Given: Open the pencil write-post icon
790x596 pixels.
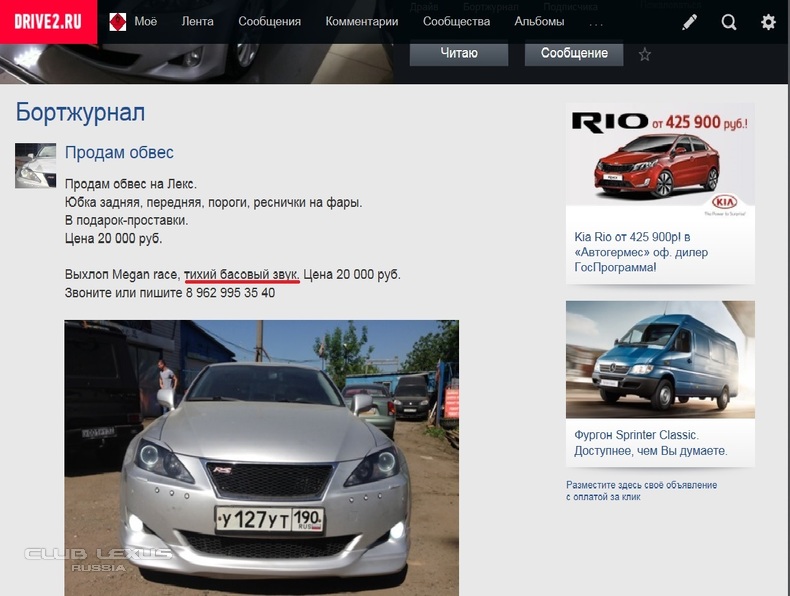Looking at the screenshot, I should (690, 22).
